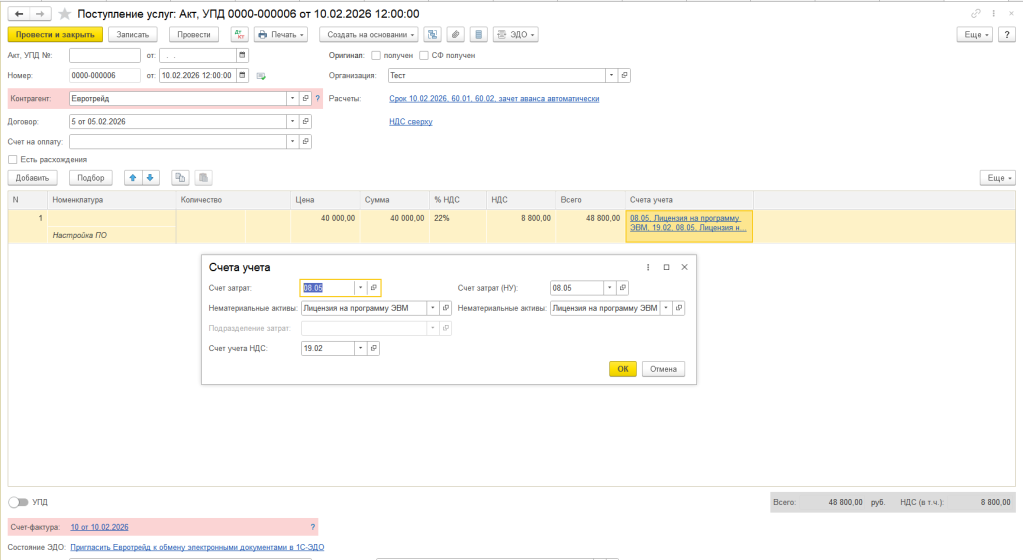Expand the Счет затрат (НУ) dropdown arrow
The height and width of the screenshot is (560, 1023).
coord(609,288)
